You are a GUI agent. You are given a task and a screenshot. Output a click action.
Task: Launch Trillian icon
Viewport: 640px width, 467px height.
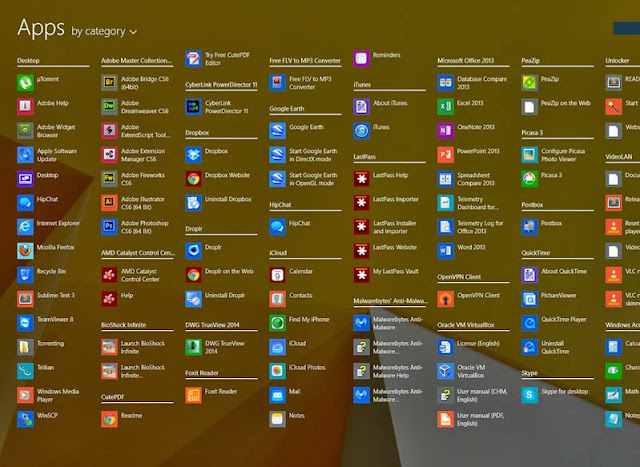tap(25, 371)
